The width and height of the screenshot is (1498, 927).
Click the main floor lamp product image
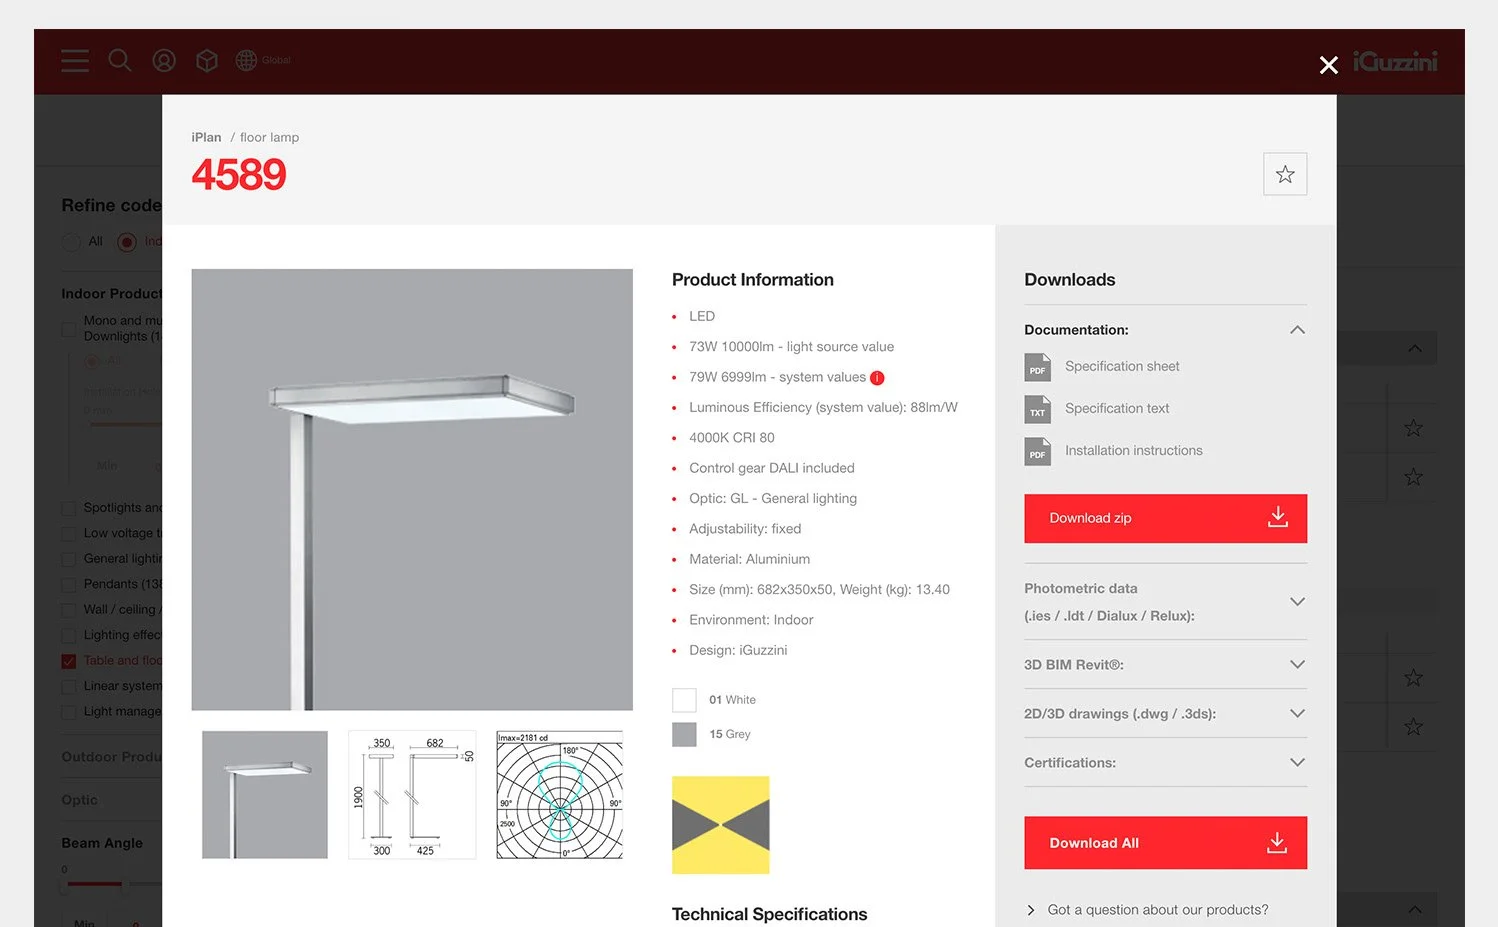(412, 490)
